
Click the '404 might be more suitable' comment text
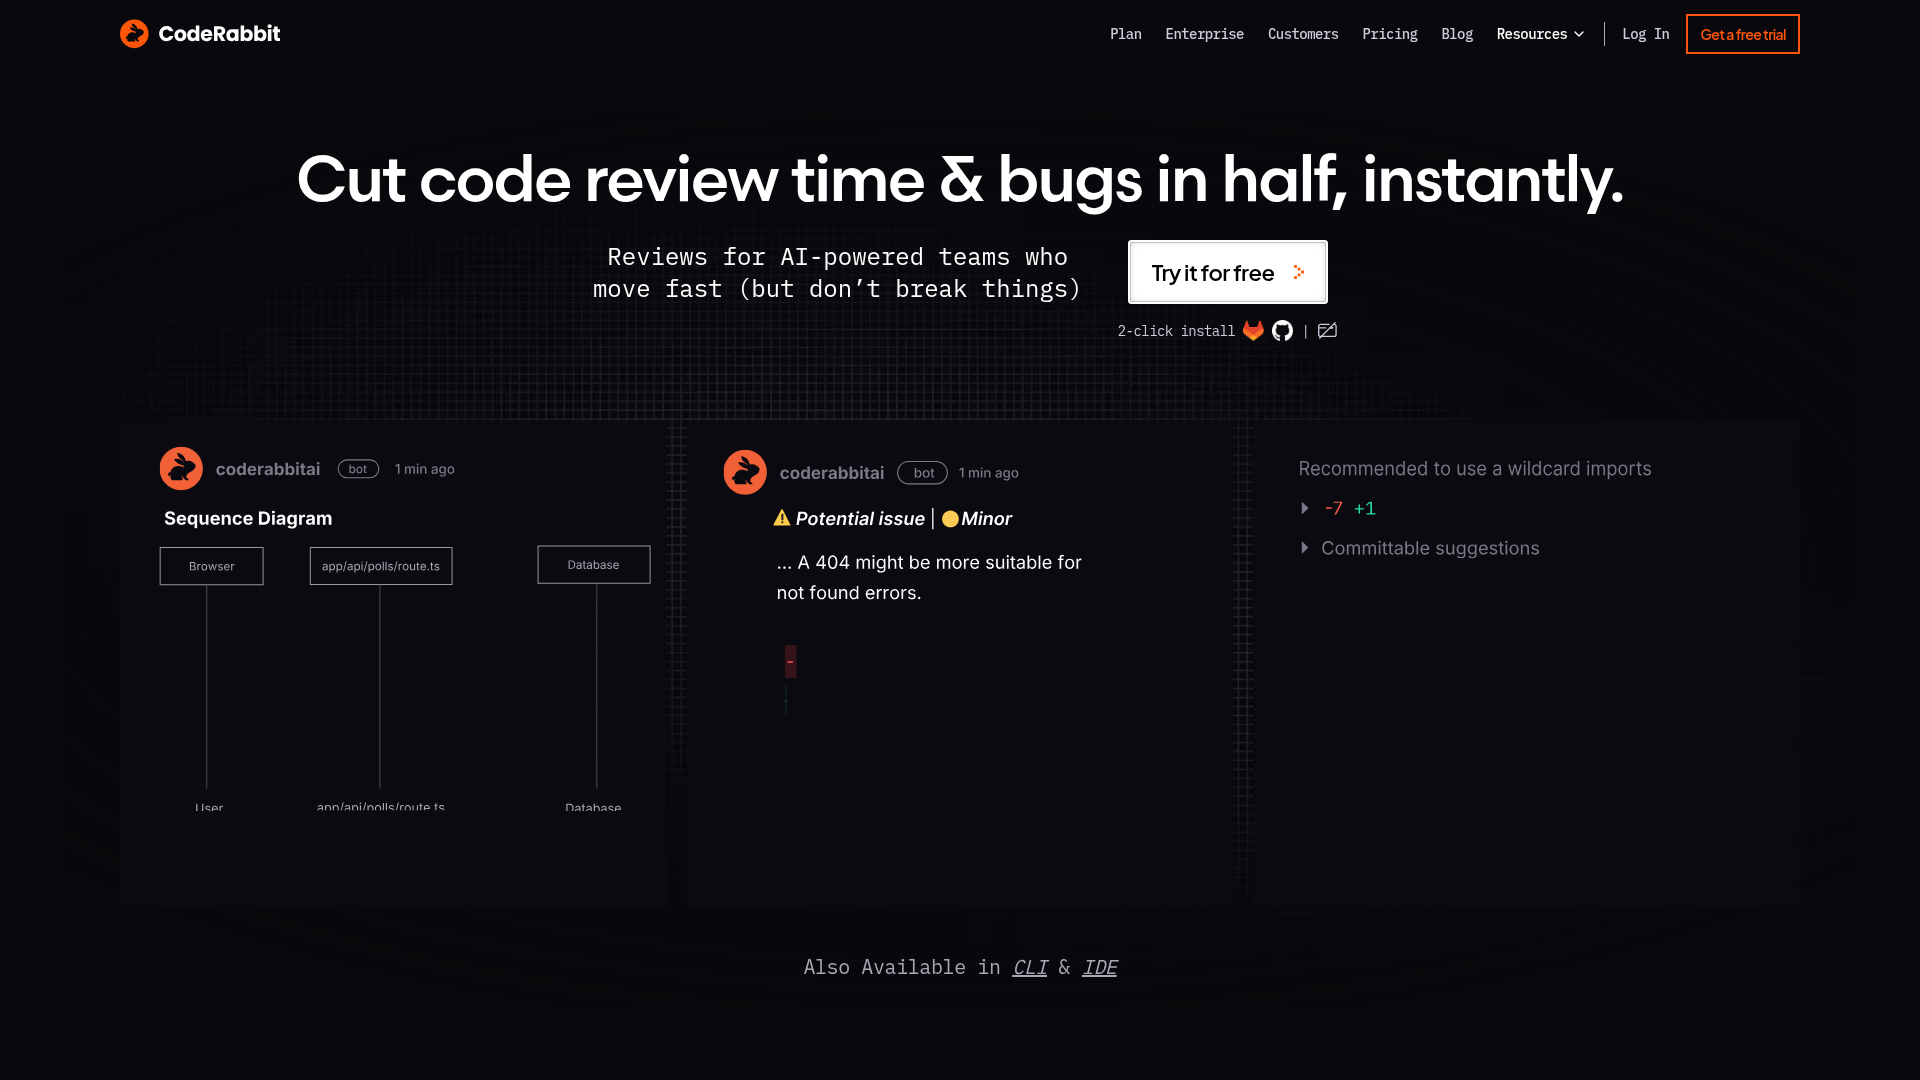pos(929,578)
